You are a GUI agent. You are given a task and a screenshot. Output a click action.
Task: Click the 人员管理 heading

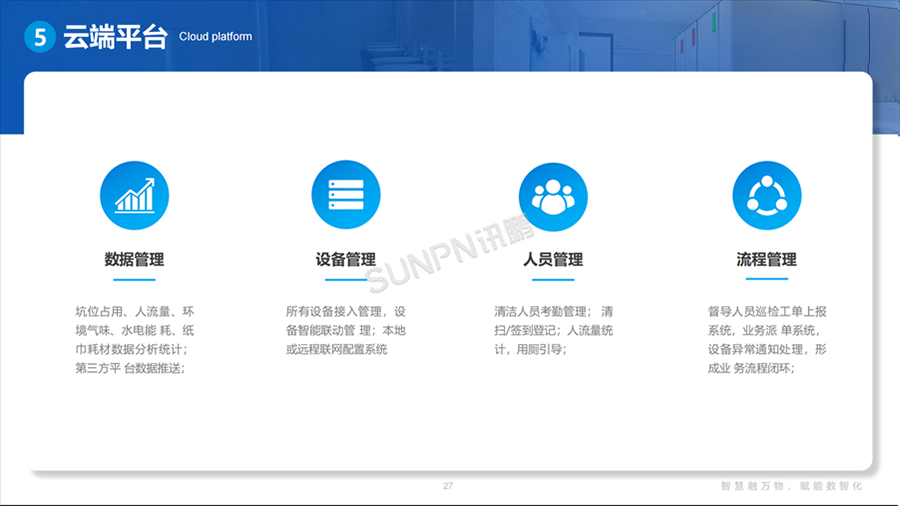point(553,260)
